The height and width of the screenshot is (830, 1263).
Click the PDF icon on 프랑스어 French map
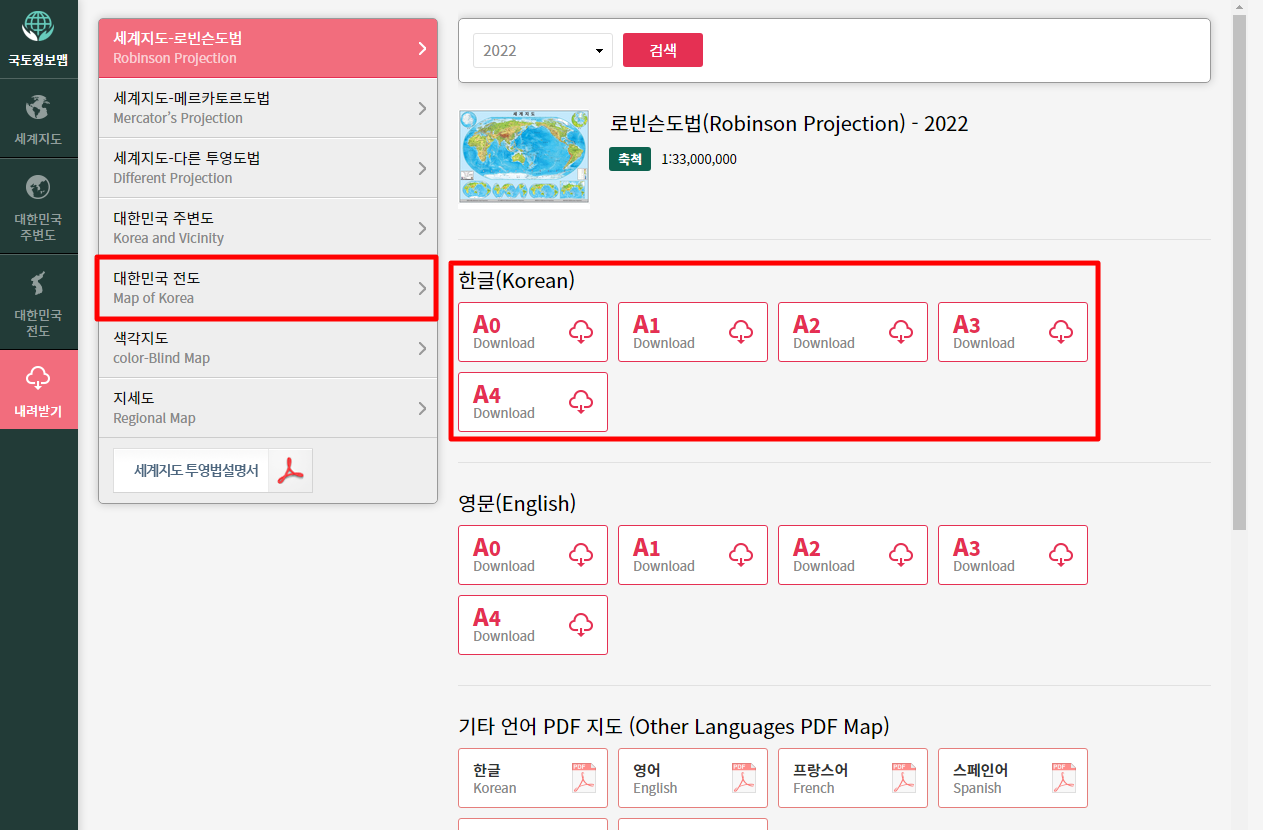(x=903, y=778)
